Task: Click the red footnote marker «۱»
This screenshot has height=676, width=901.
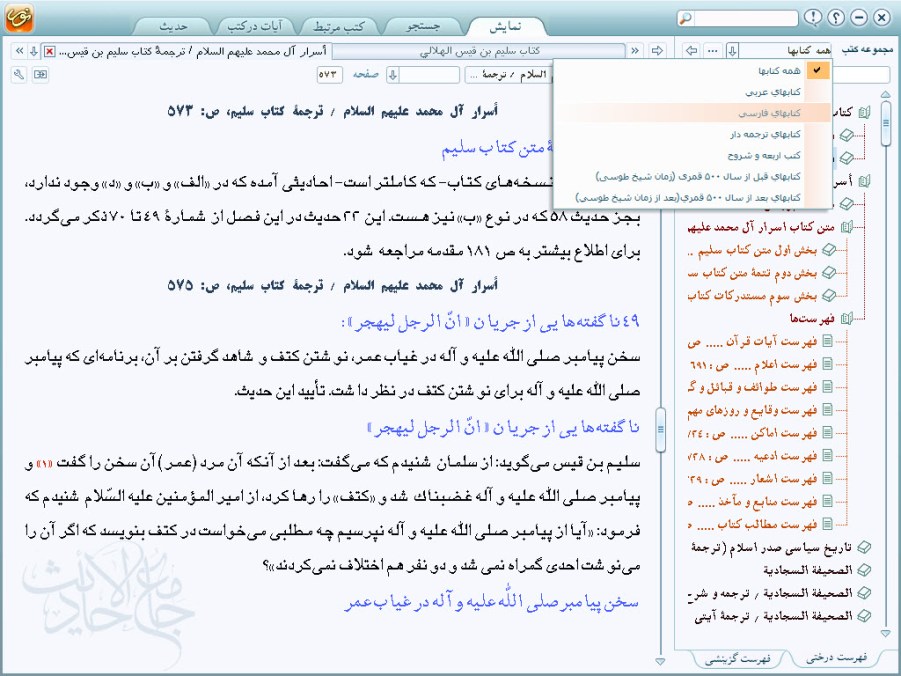Action: 45,463
